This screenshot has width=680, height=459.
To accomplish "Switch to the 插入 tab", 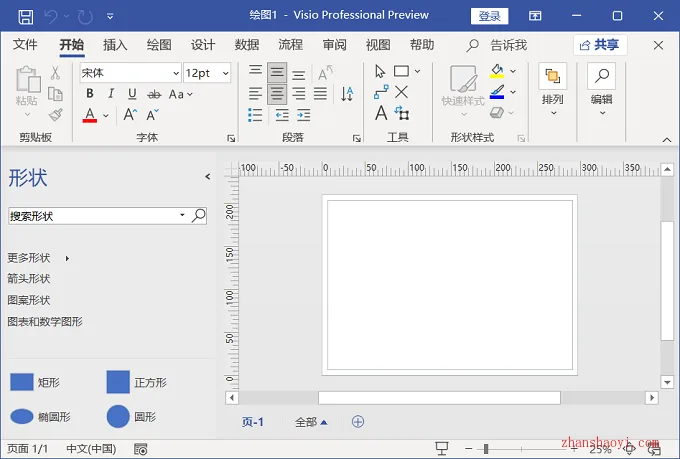I will point(115,44).
